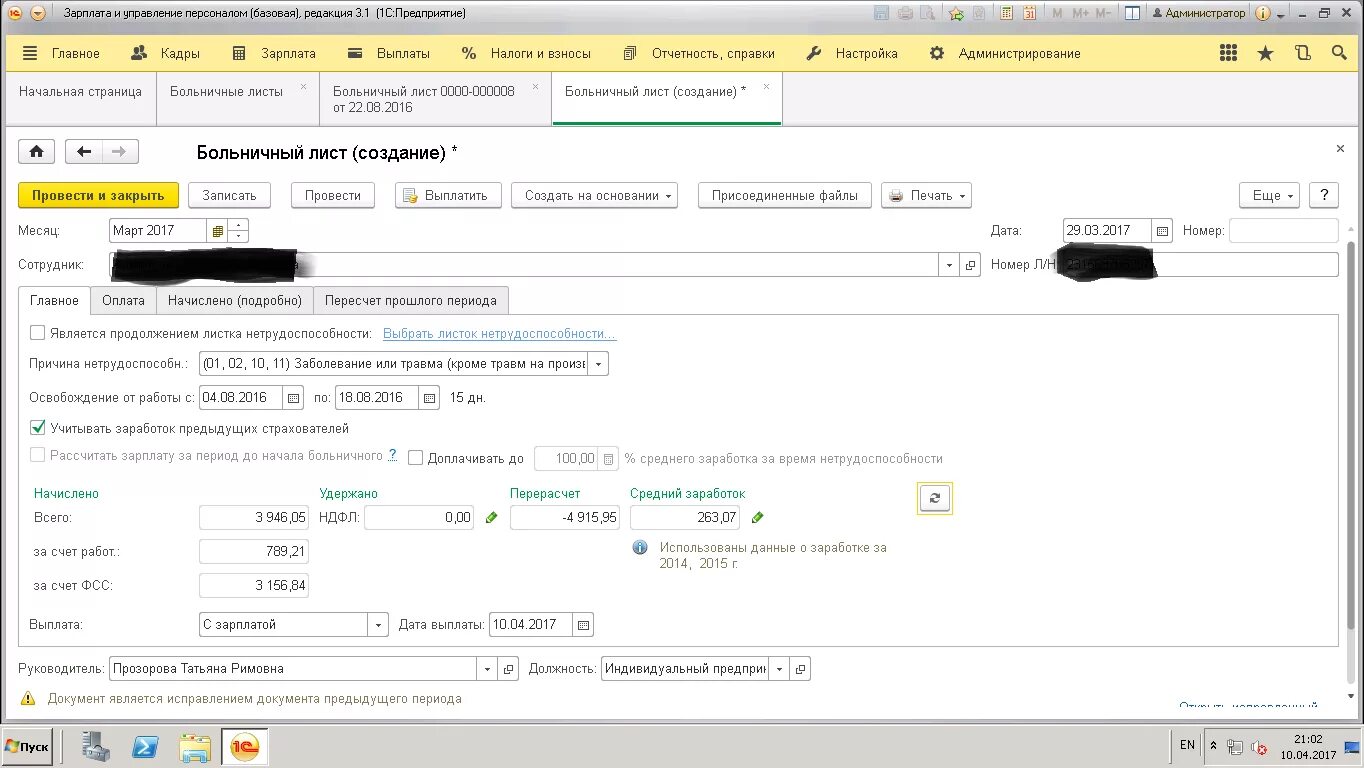Viewport: 1364px width, 768px height.
Task: Open date picker for Дата 29.03.2017
Action: 1162,231
